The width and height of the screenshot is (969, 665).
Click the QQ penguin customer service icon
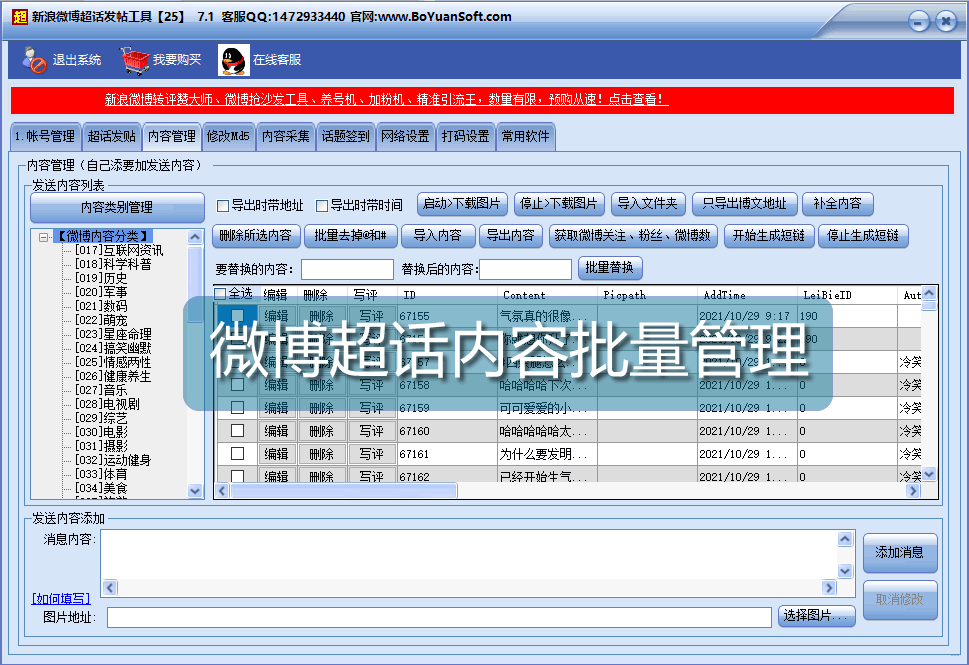[234, 60]
